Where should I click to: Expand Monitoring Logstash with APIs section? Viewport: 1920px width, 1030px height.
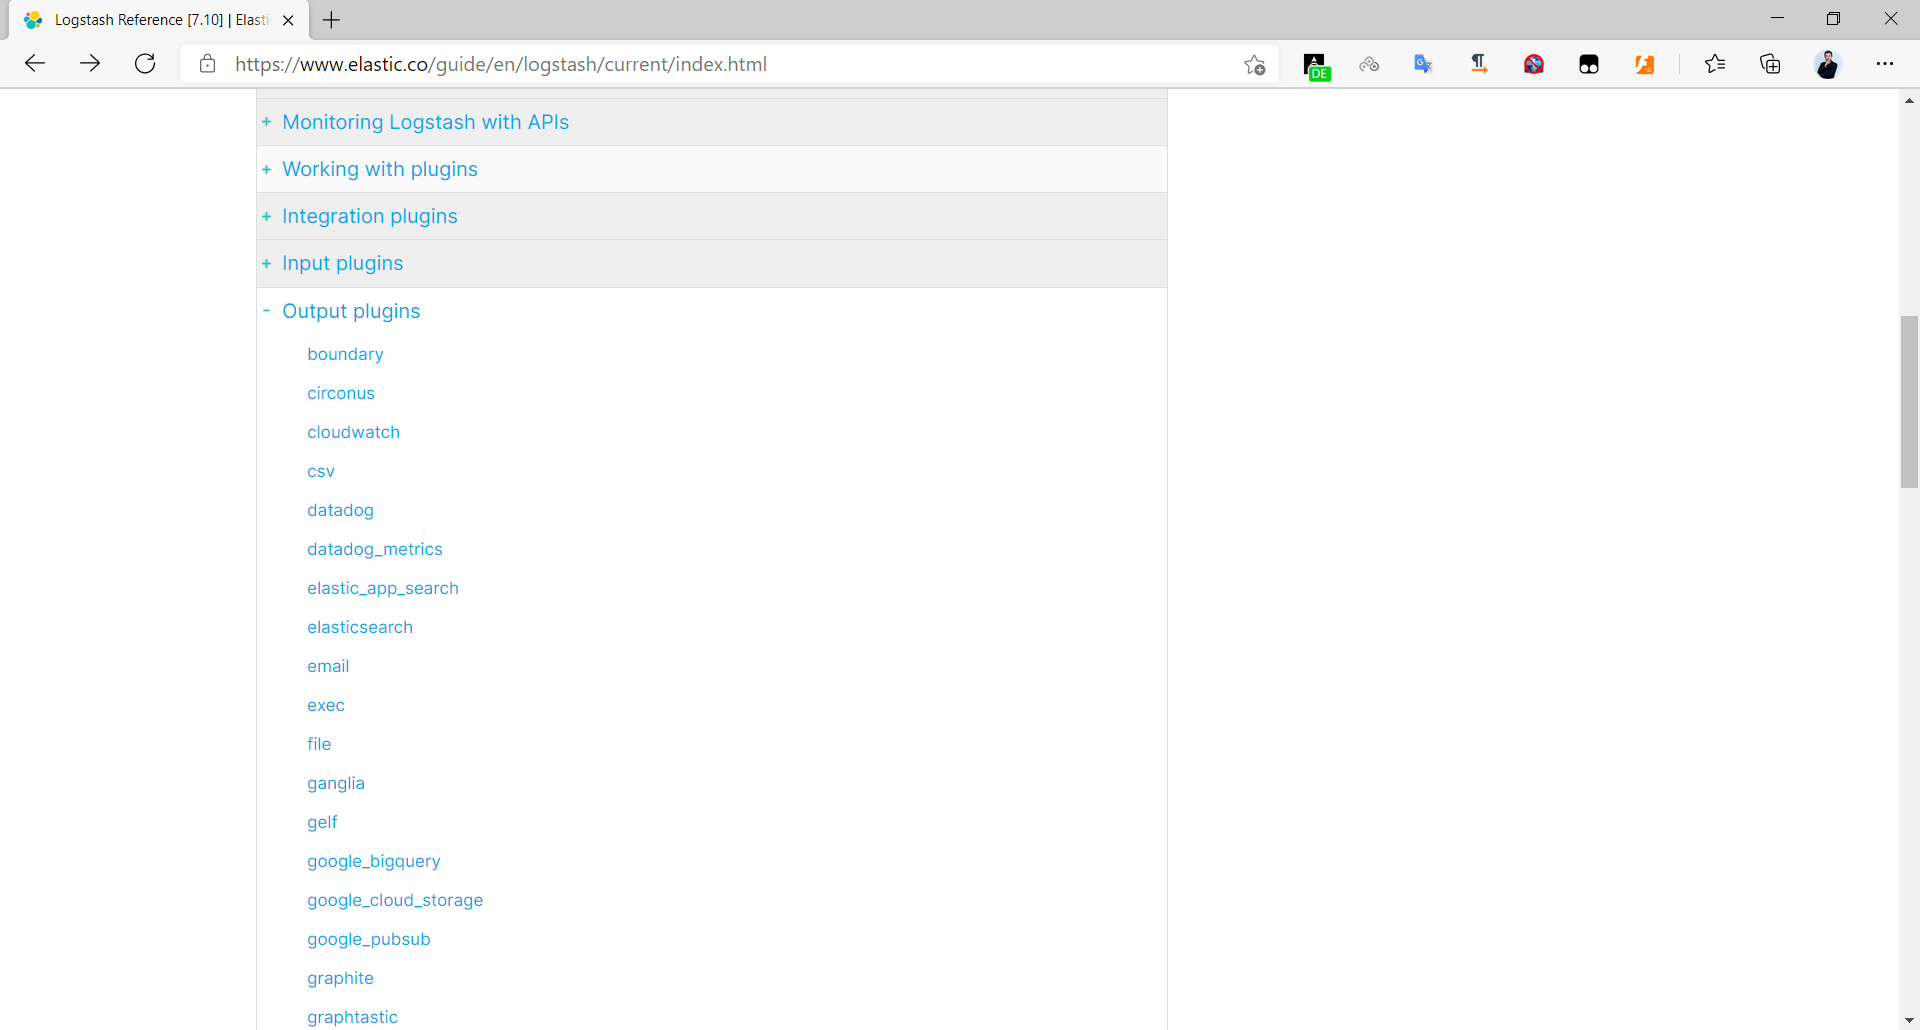(x=267, y=122)
